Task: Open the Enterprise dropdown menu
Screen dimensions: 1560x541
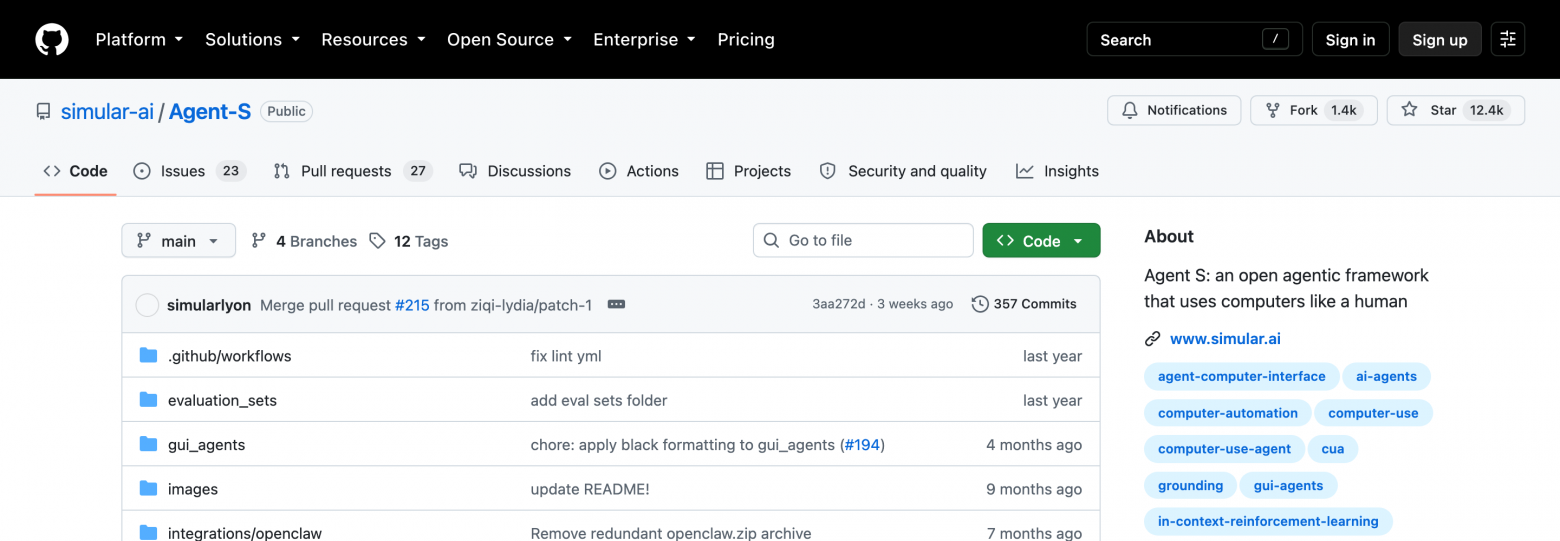Action: coord(645,40)
